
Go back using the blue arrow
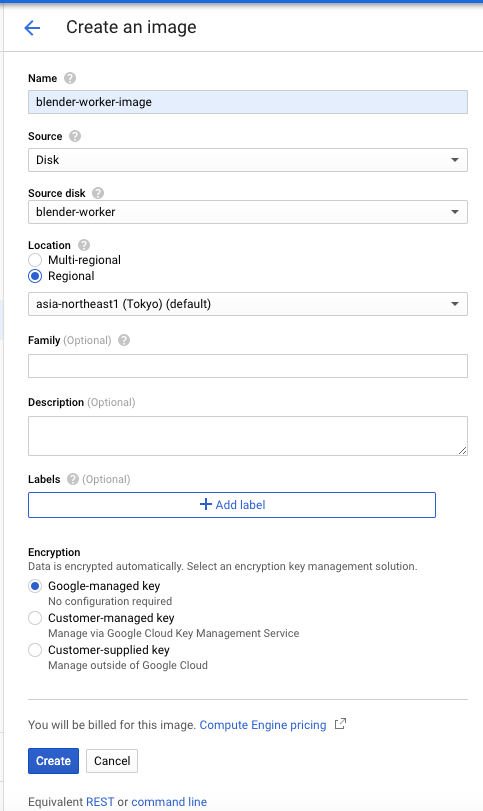[x=32, y=27]
